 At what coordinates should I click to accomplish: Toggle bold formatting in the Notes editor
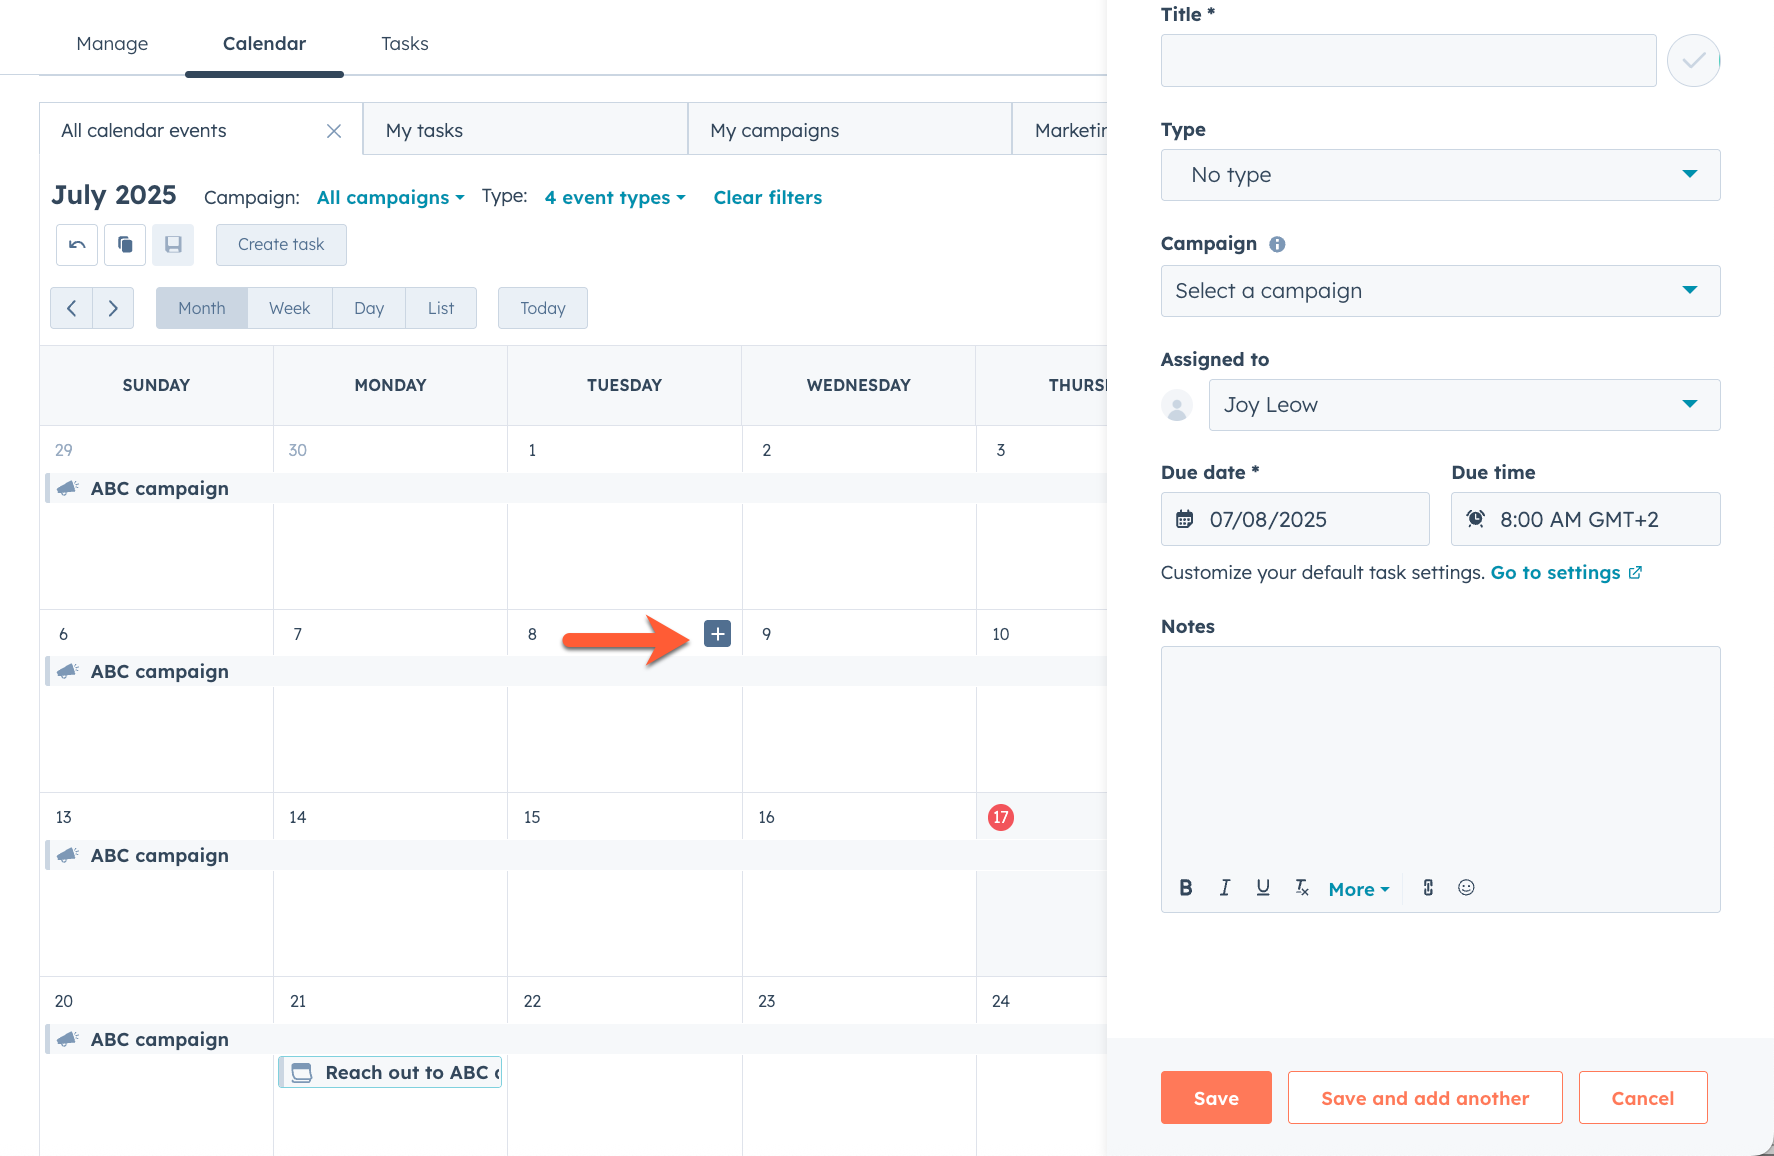1185,887
